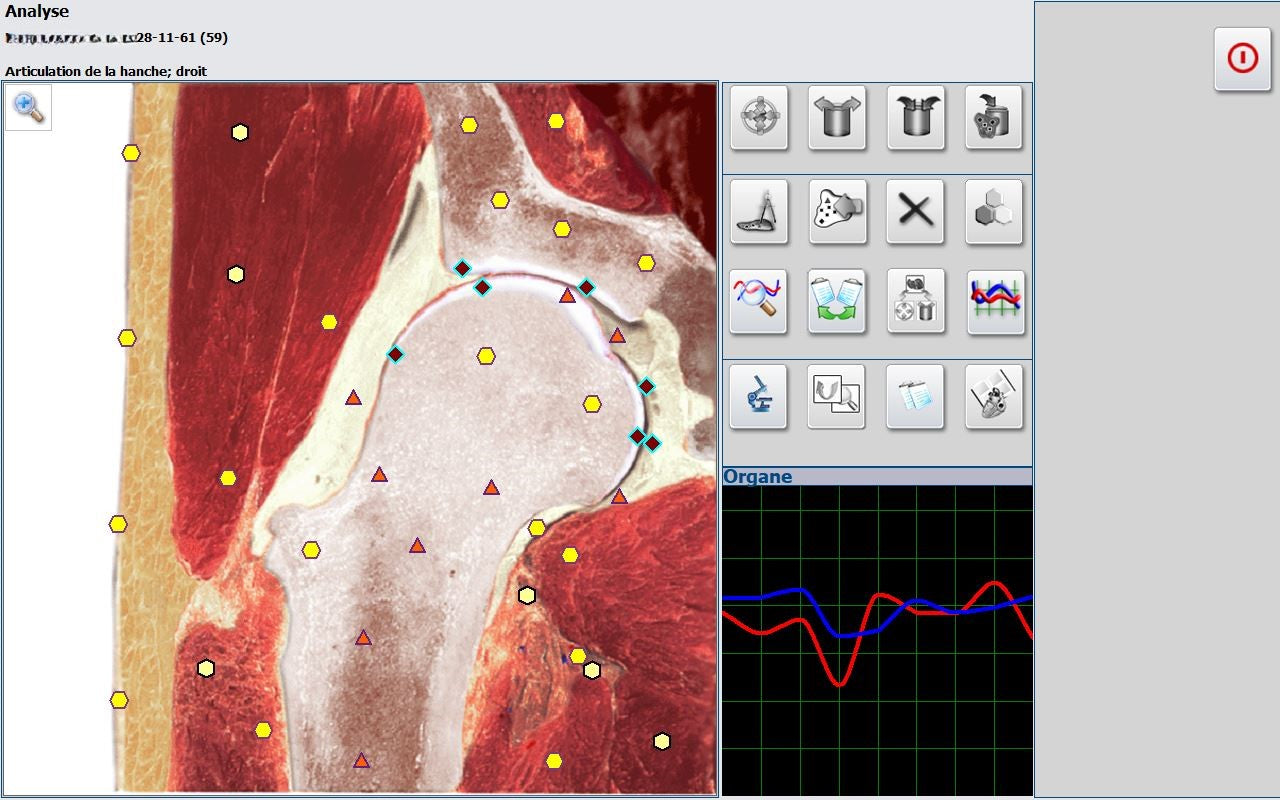This screenshot has width=1280, height=800.
Task: Click the organ-to-target-and-cylinder diagram icon
Action: (916, 302)
